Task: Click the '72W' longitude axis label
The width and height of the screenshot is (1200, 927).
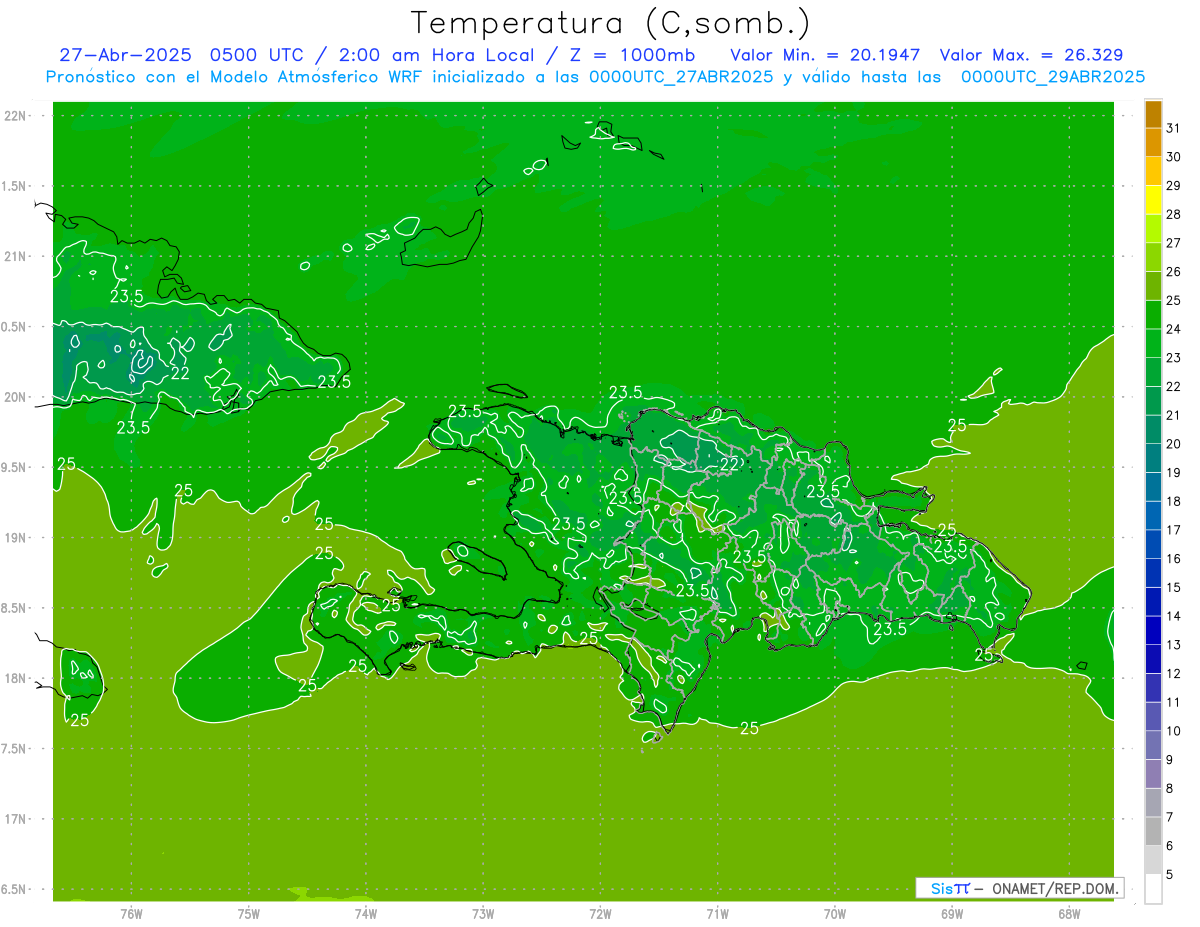Action: pyautogui.click(x=600, y=914)
